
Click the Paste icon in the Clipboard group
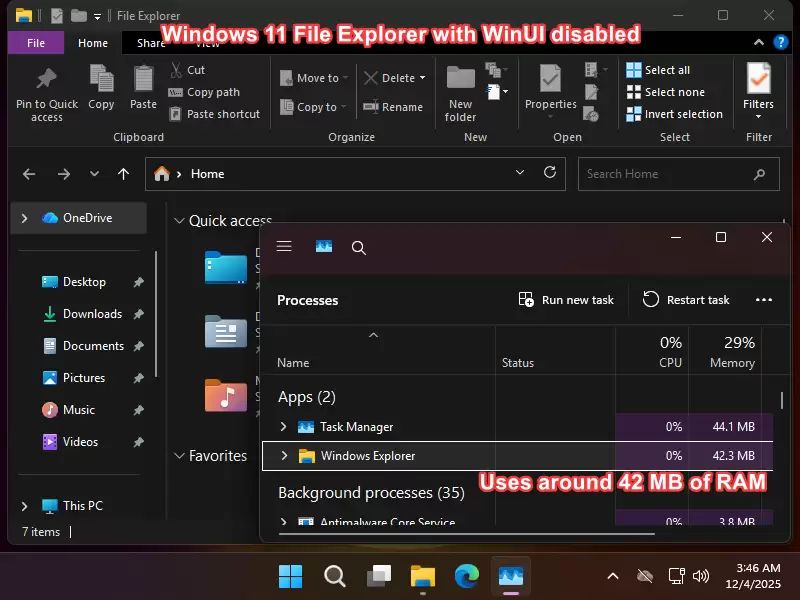pos(142,85)
